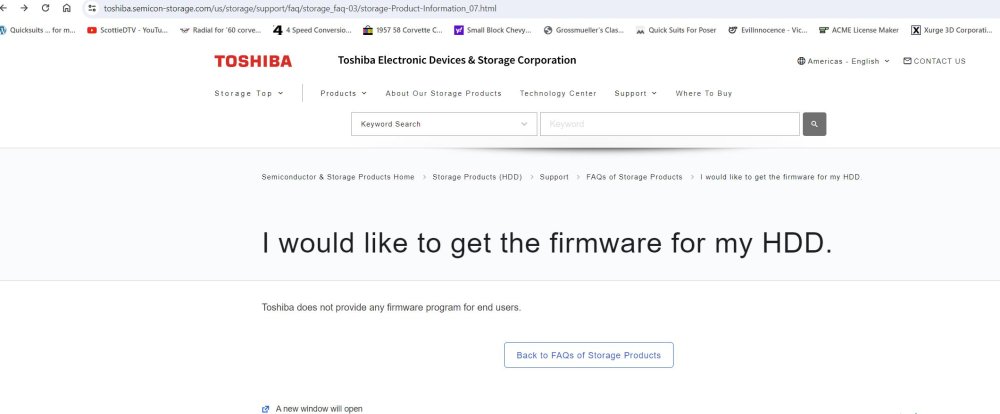Expand the Storage Top menu
The image size is (1000, 414).
(x=249, y=93)
